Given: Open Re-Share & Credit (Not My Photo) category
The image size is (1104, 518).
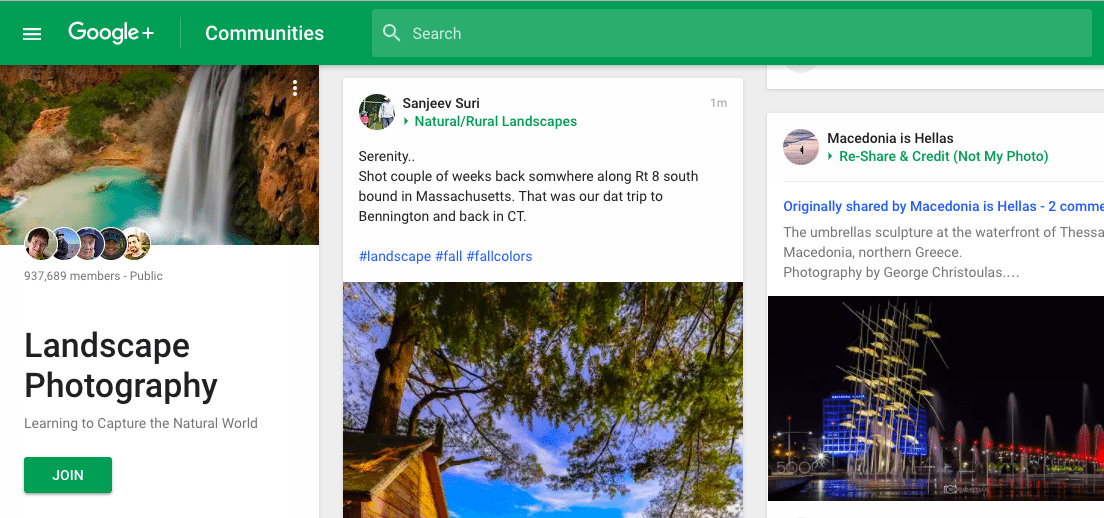Looking at the screenshot, I should 943,156.
